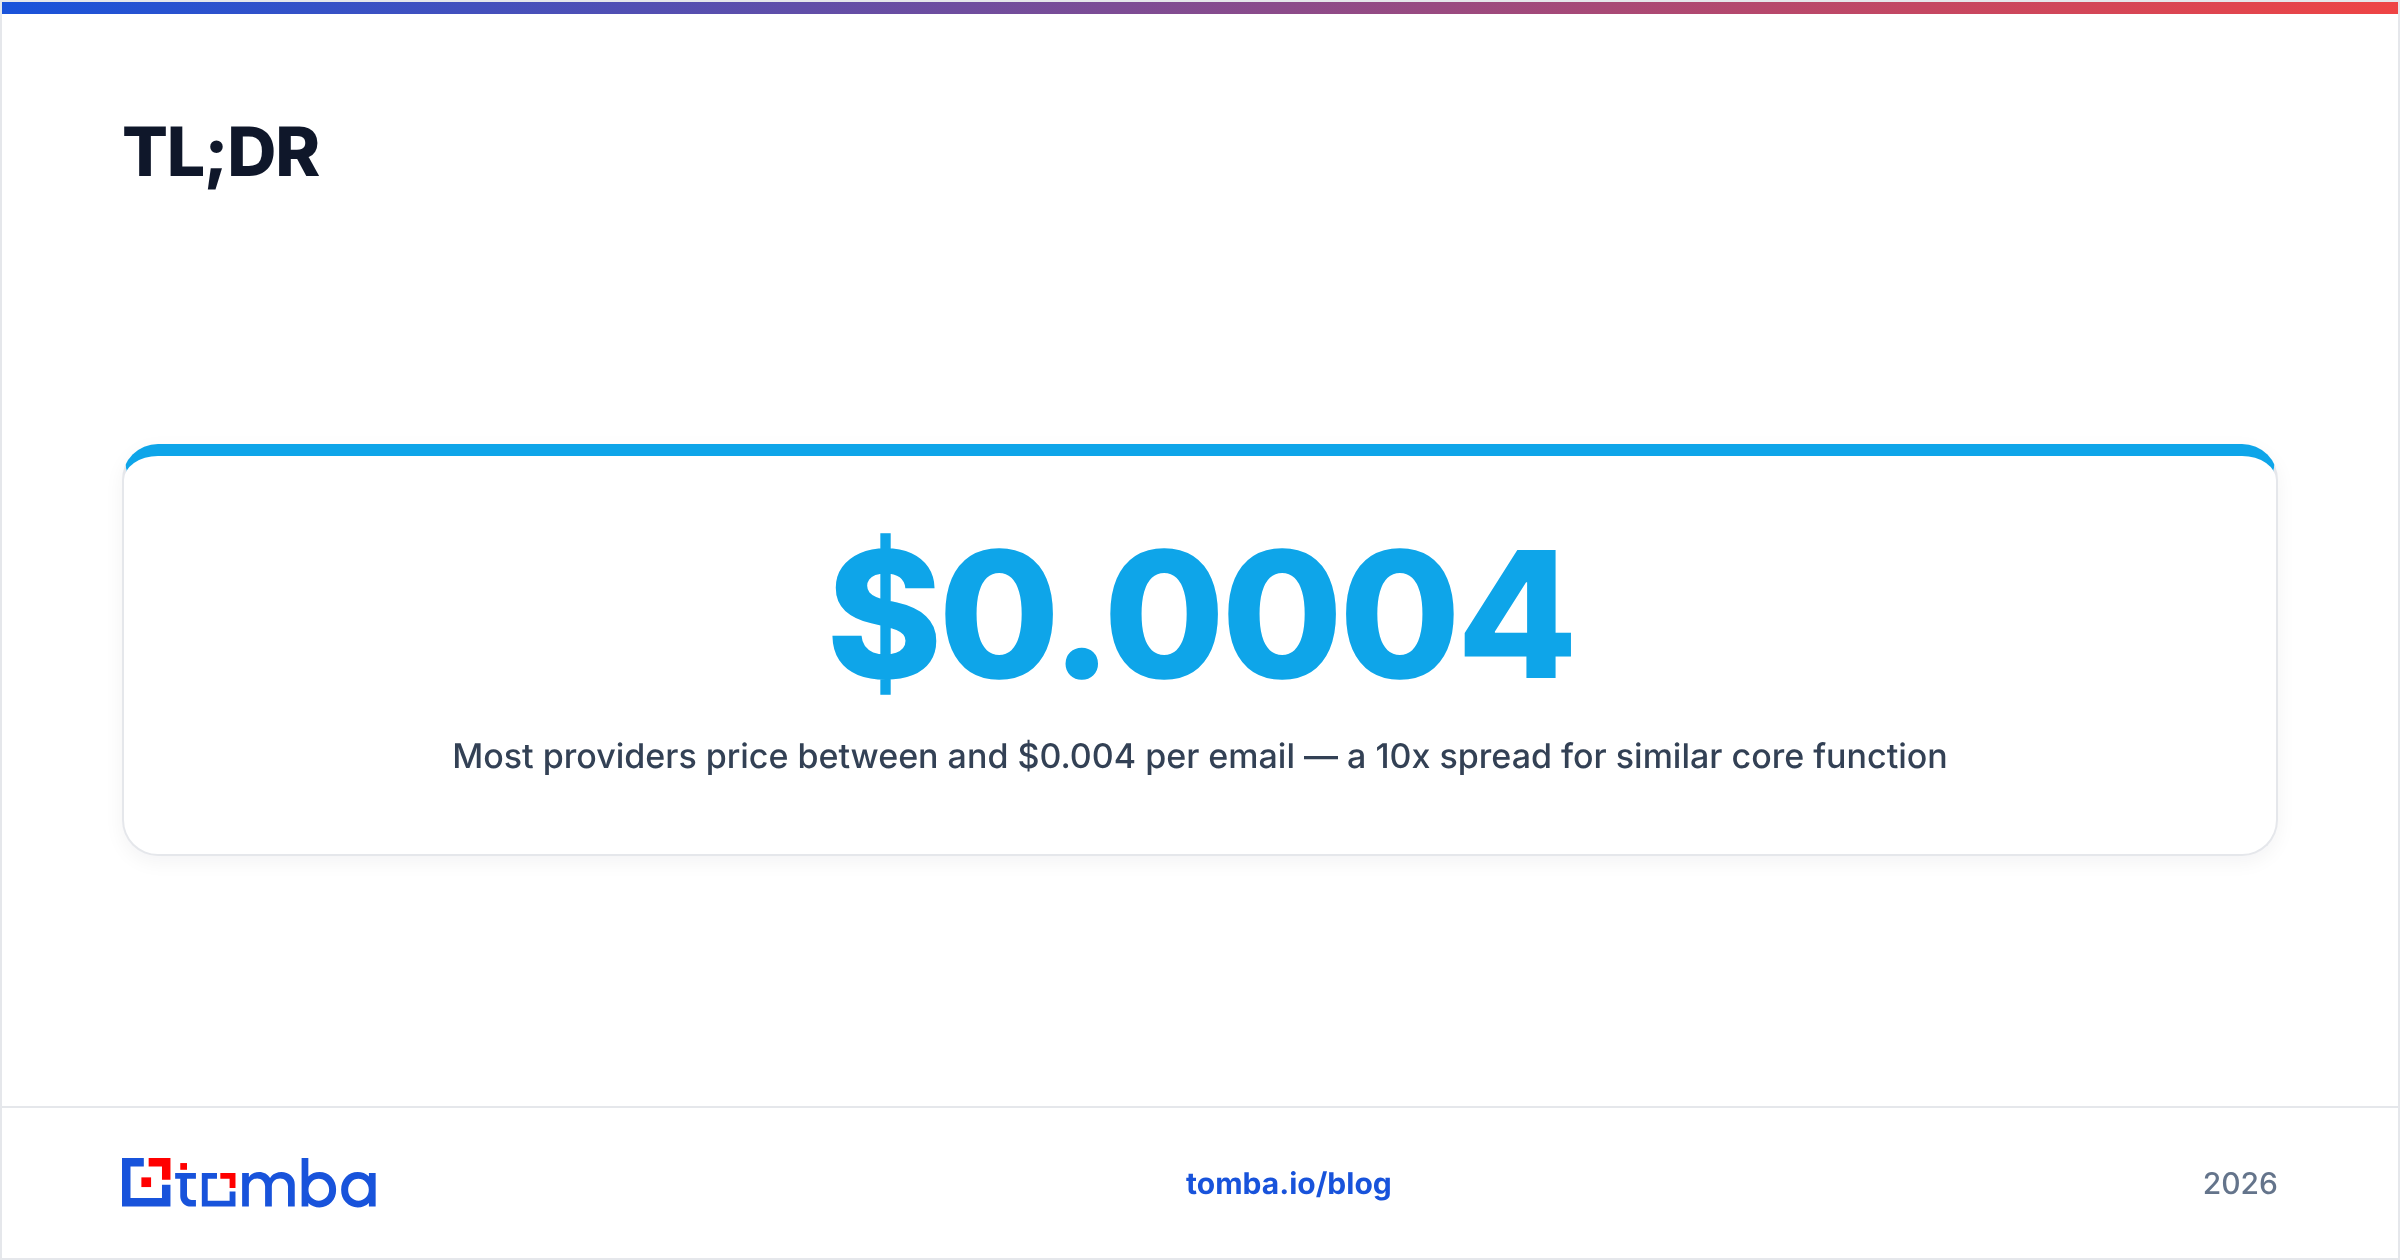Screen dimensions: 2400x1260
Task: Select the TL;DR heading
Action: [x=221, y=154]
